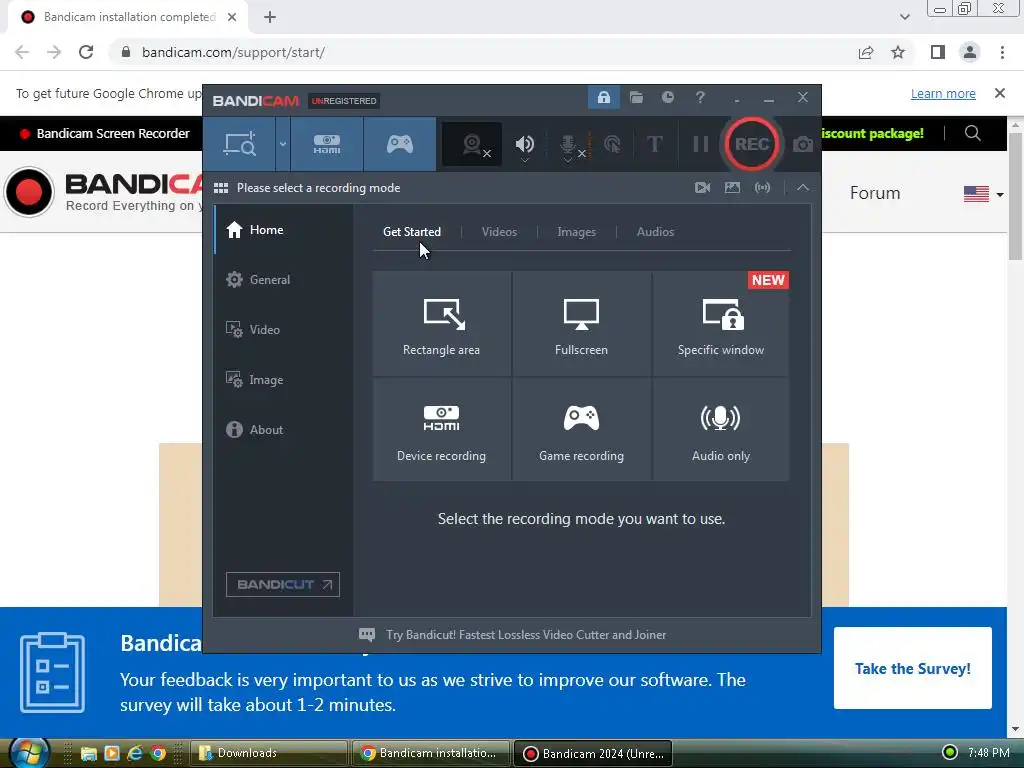
Task: Collapse the Bandicam panel with the chevron
Action: (x=803, y=188)
